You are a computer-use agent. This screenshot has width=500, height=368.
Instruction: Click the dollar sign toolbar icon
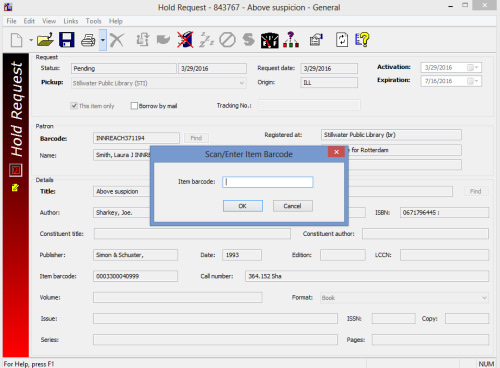[x=249, y=40]
